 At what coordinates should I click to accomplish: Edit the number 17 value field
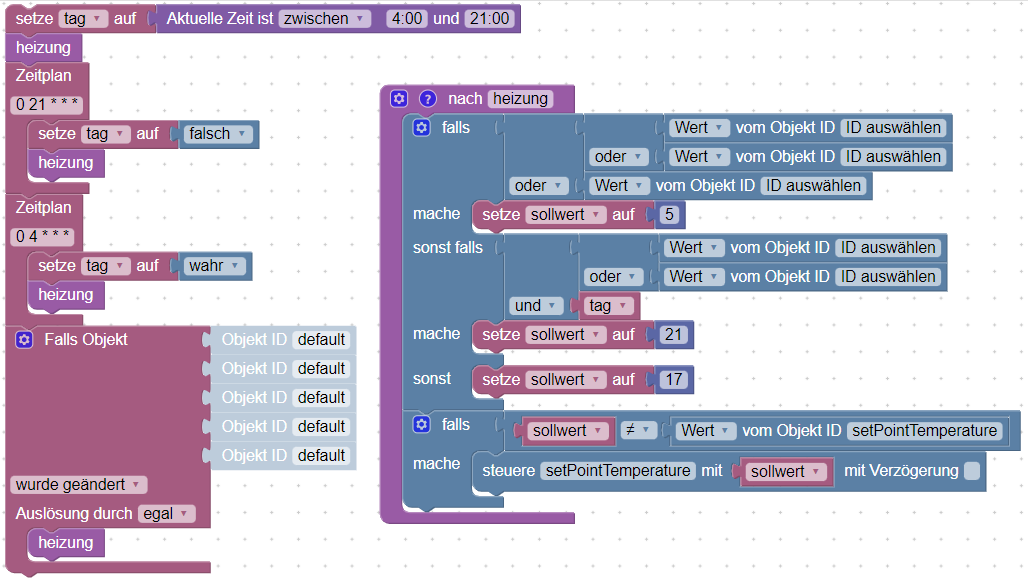(x=673, y=379)
